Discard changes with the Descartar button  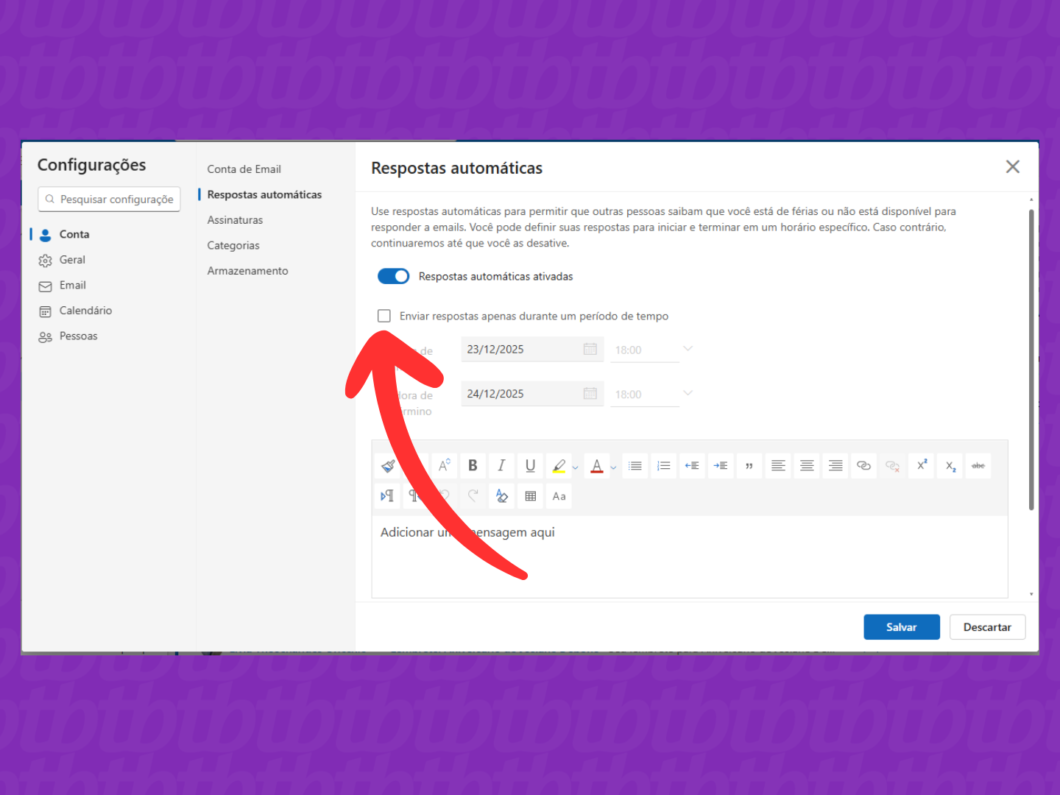tap(987, 626)
